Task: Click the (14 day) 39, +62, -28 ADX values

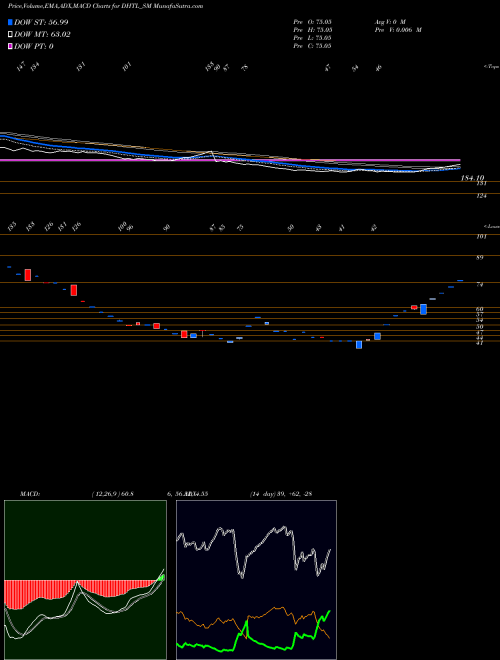Action: [281, 494]
